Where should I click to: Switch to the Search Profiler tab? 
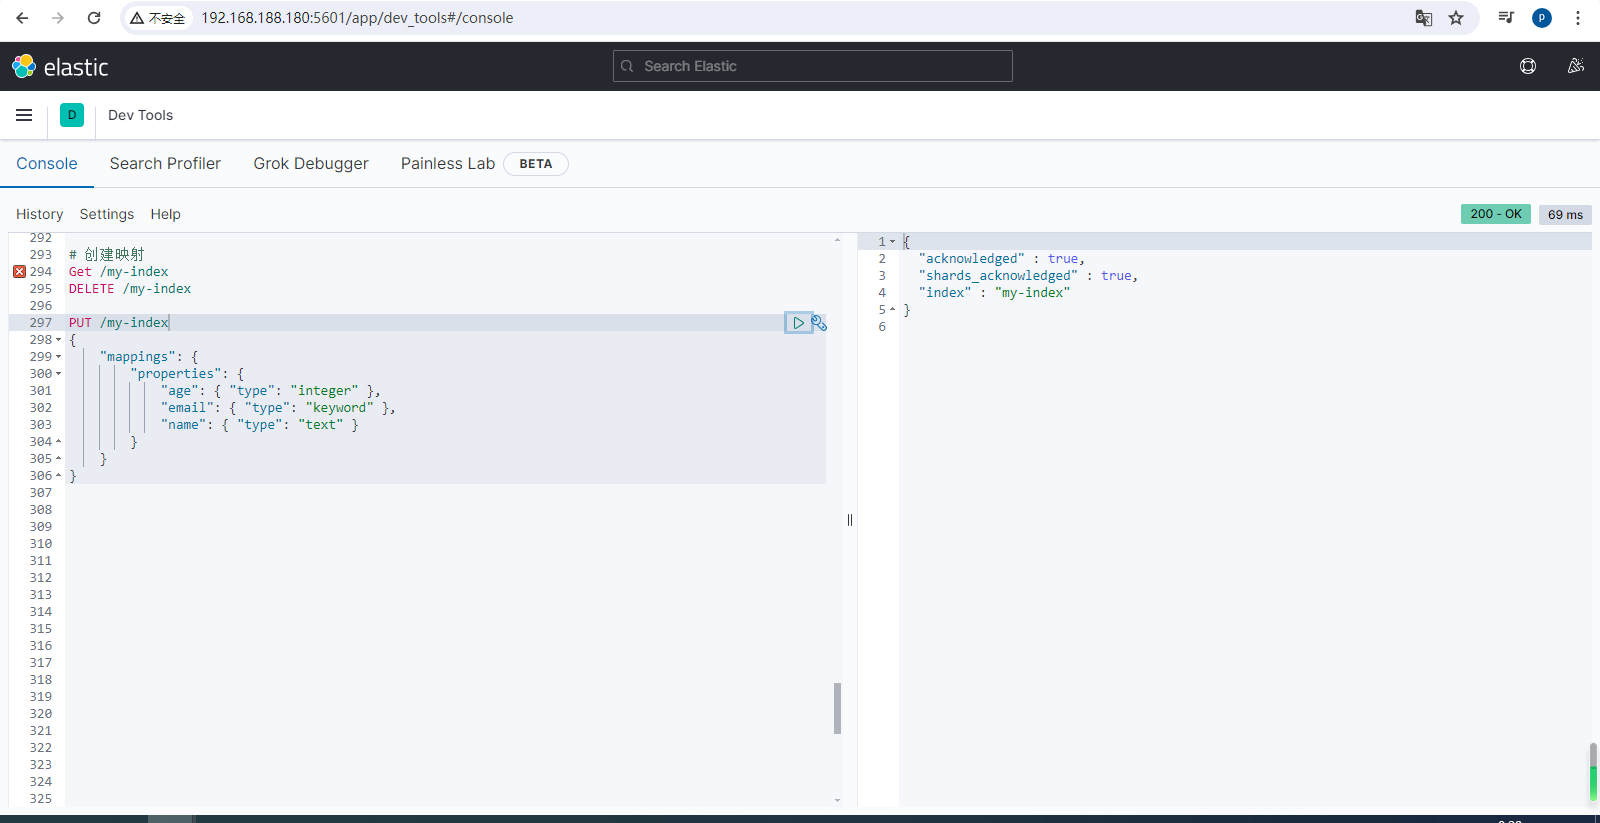click(x=165, y=164)
